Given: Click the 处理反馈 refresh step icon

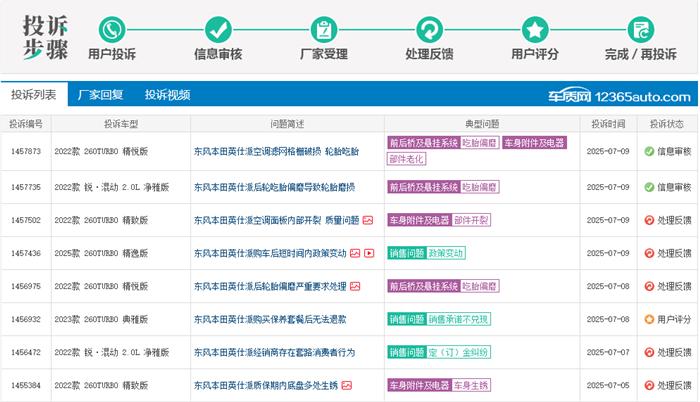Looking at the screenshot, I should point(429,30).
